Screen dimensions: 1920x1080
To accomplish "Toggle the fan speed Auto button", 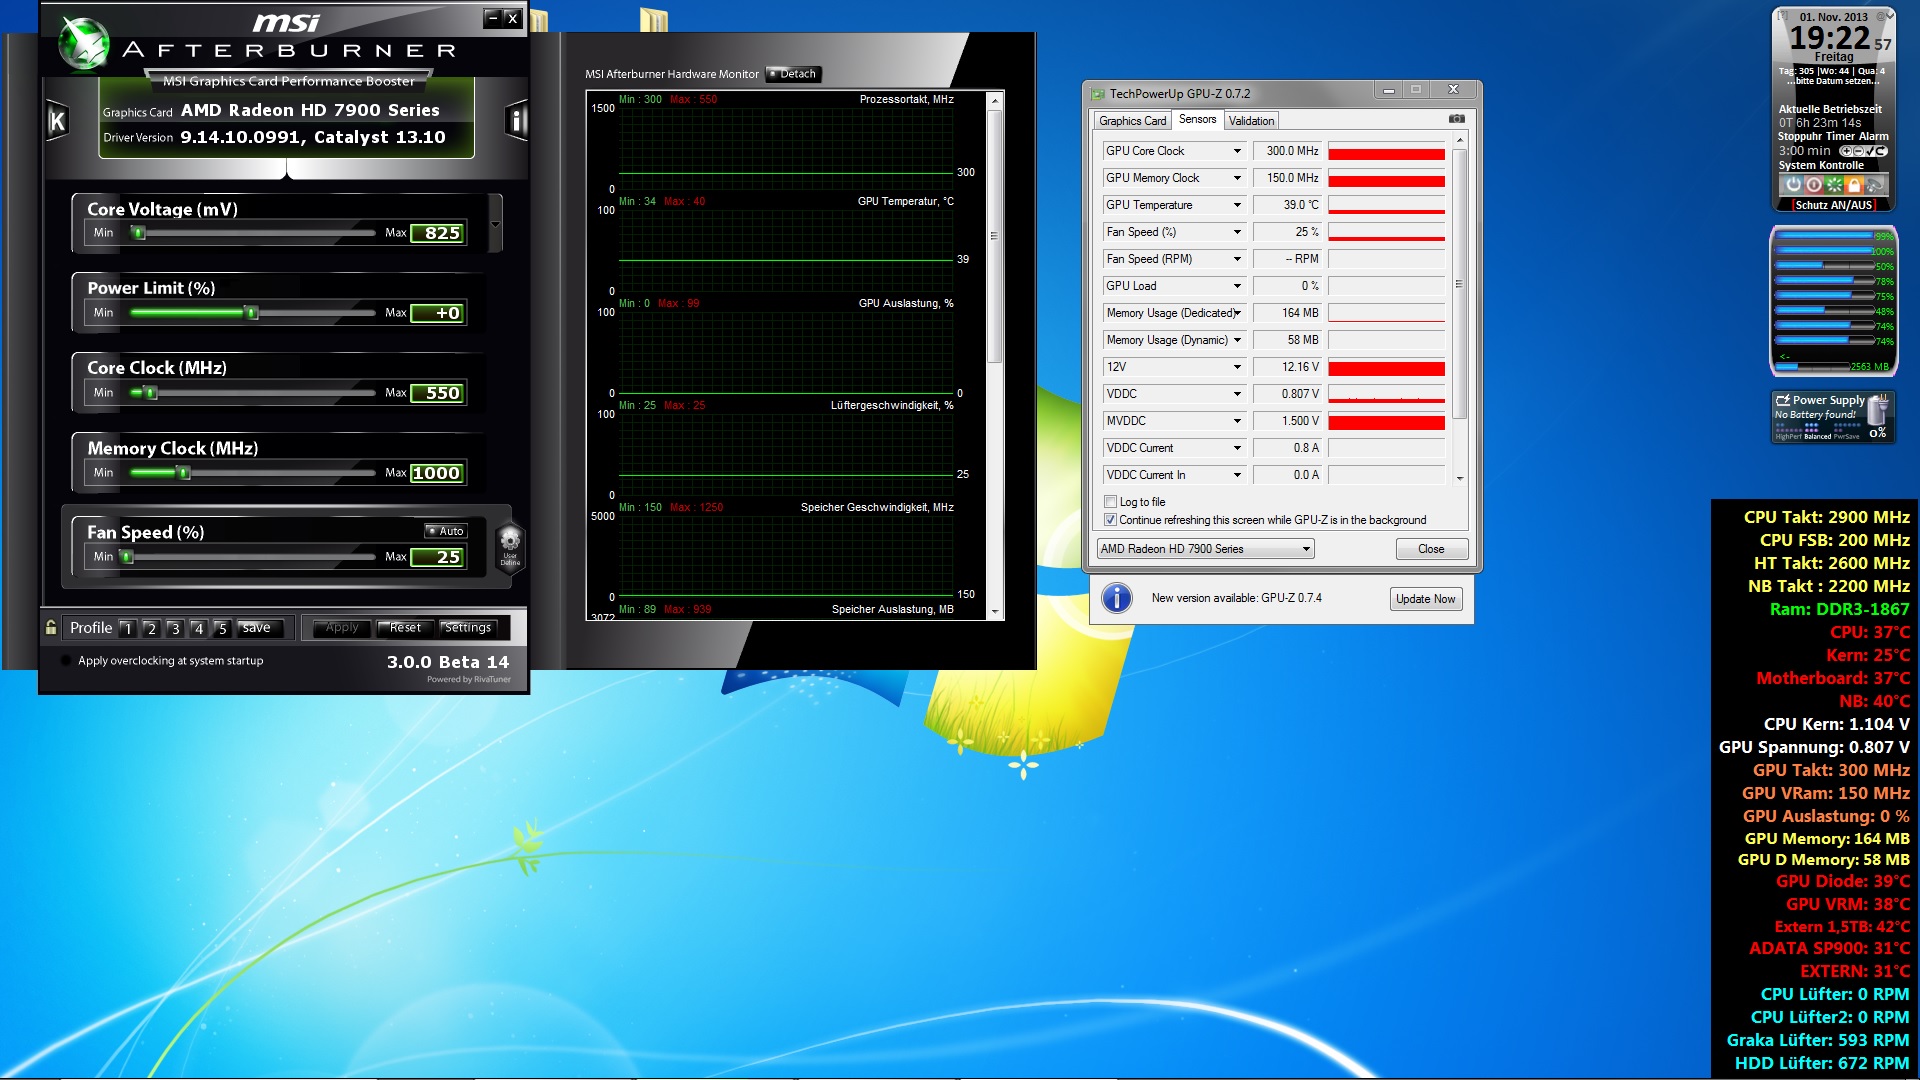I will (446, 531).
